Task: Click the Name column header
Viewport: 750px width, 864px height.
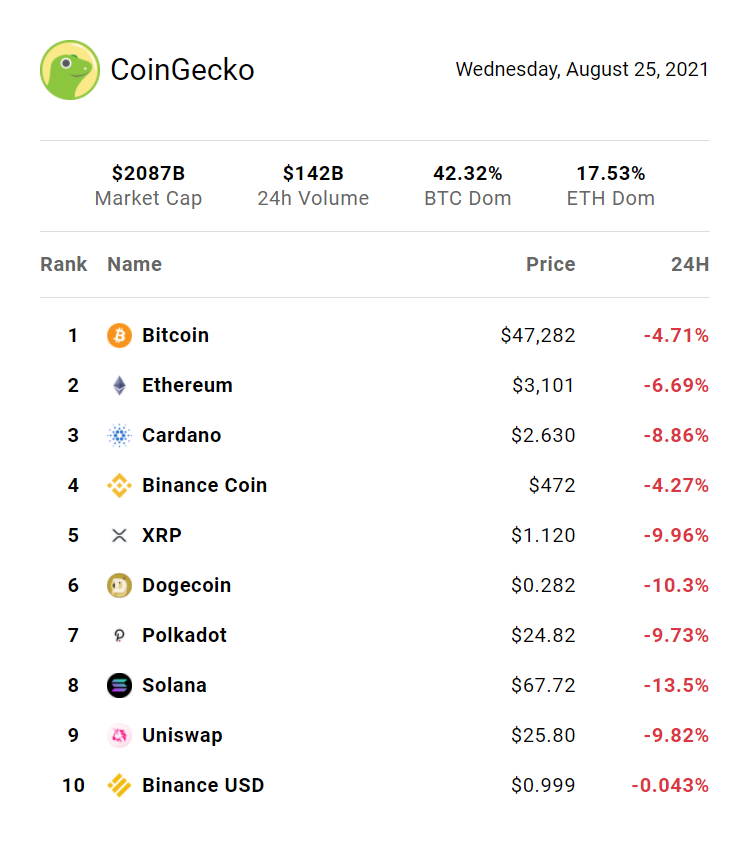Action: click(134, 265)
